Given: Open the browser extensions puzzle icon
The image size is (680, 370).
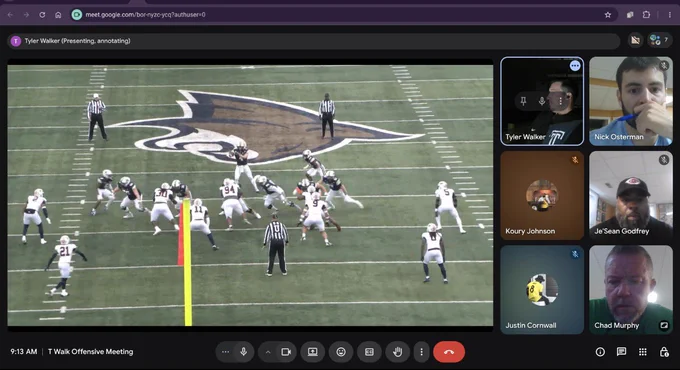Looking at the screenshot, I should (x=646, y=15).
